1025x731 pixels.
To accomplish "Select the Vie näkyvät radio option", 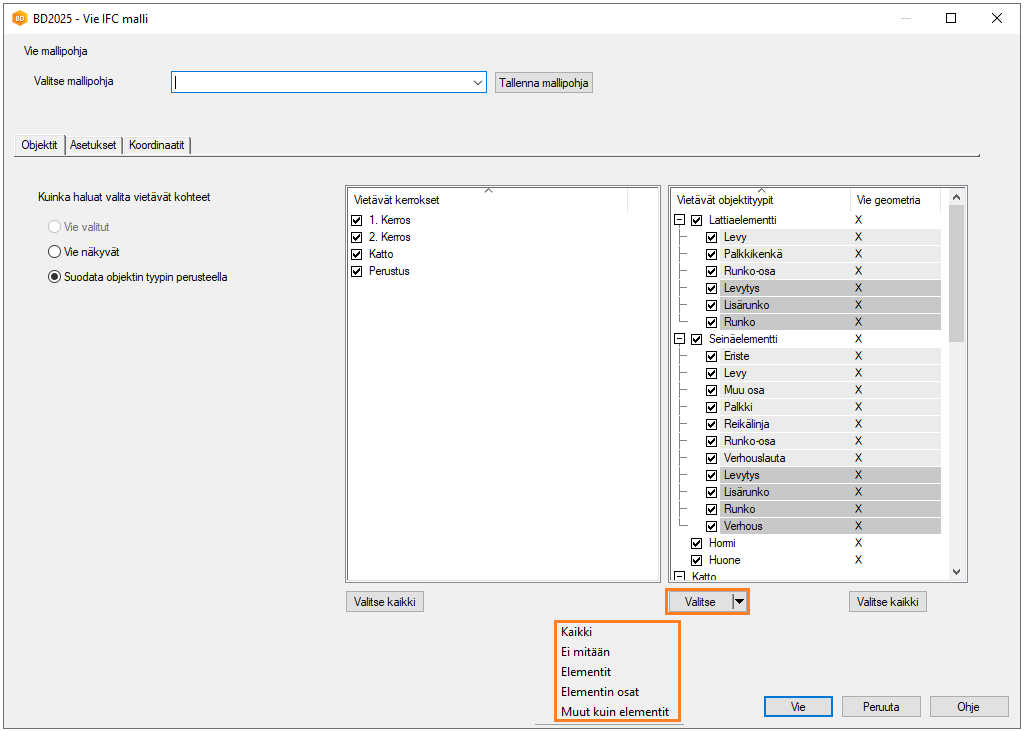I will (55, 252).
